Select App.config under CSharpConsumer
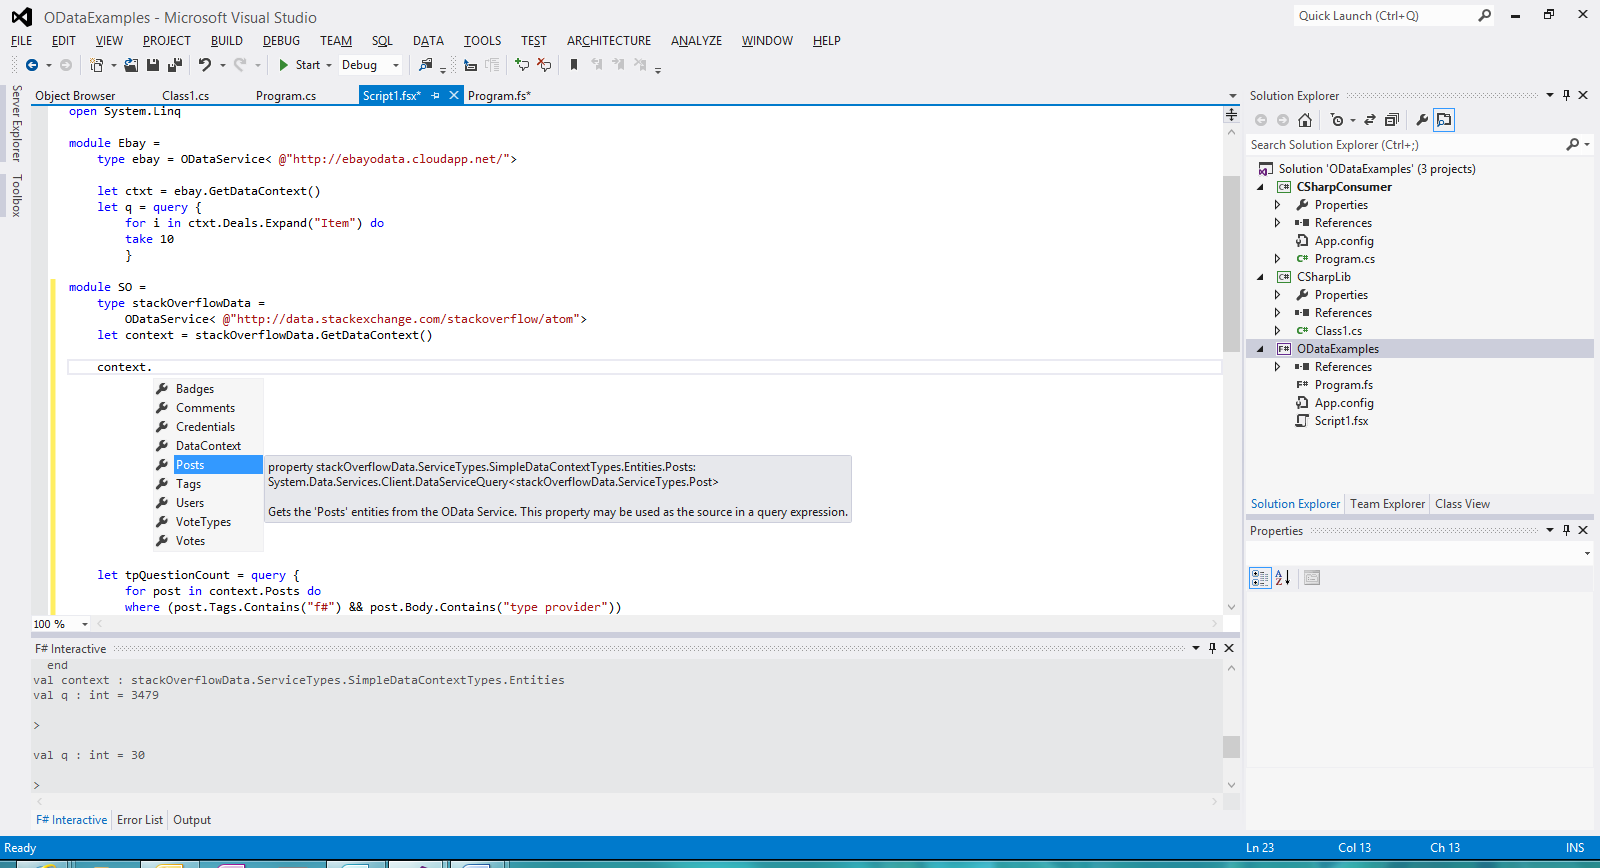Viewport: 1600px width, 868px height. click(x=1344, y=241)
